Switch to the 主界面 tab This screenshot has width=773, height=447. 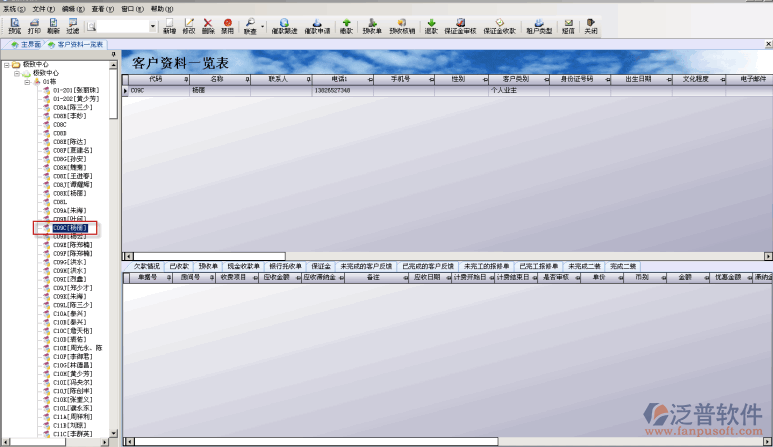tap(26, 44)
